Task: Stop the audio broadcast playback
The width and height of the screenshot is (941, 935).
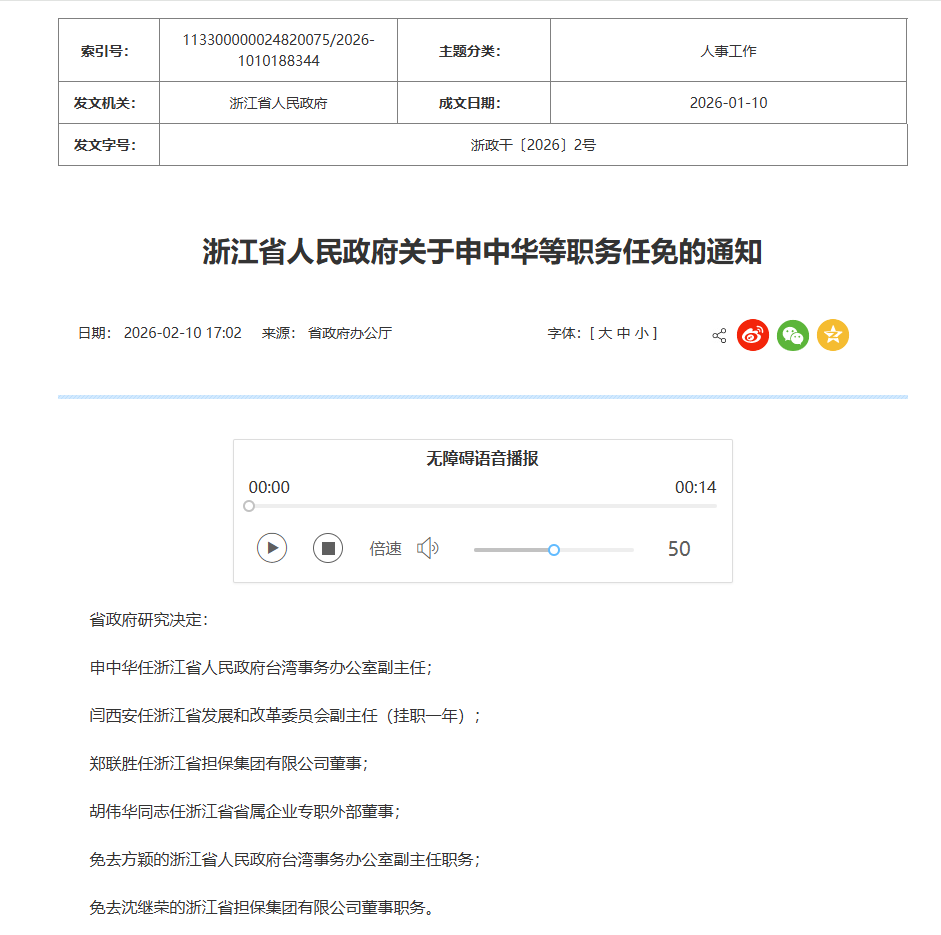Action: (328, 548)
